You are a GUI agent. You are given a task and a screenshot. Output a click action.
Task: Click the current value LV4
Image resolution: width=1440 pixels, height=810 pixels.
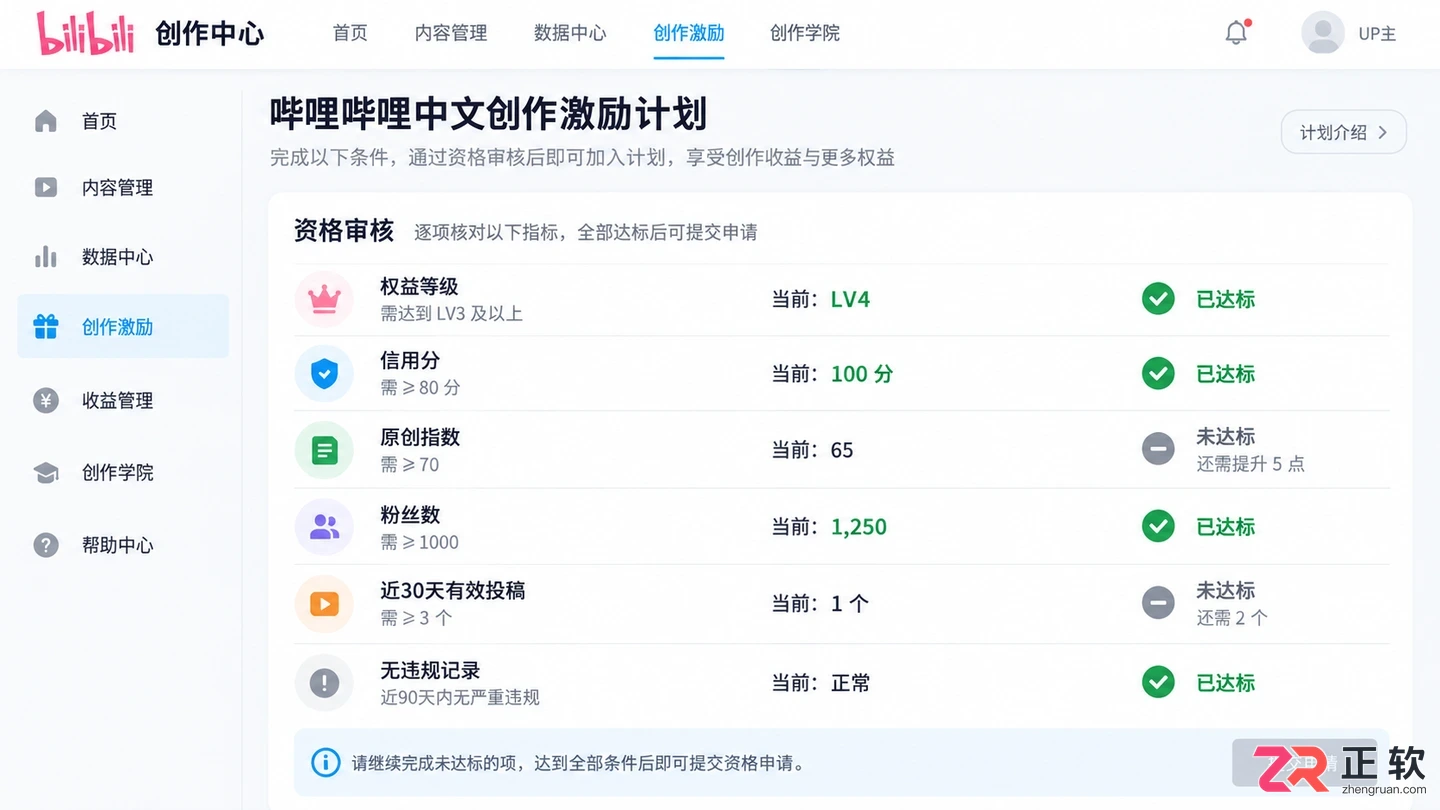tap(851, 299)
